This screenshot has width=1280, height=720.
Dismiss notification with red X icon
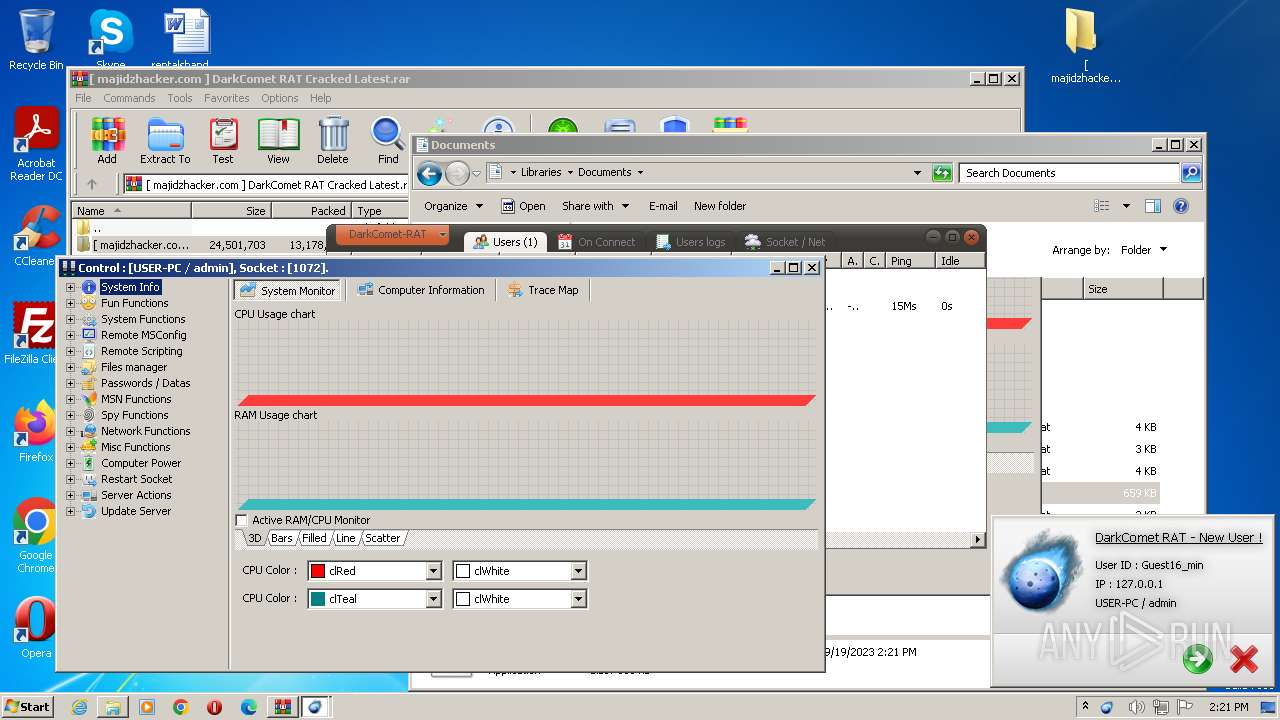1244,658
